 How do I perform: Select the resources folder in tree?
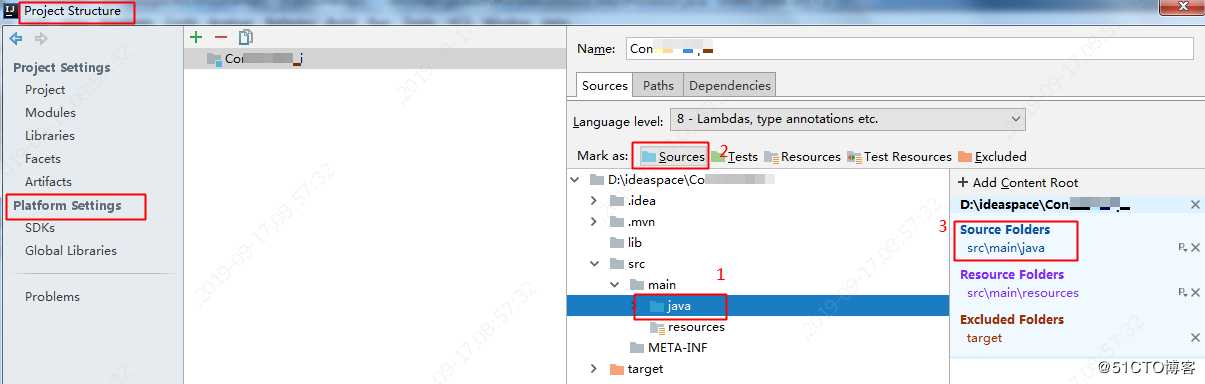click(x=687, y=327)
